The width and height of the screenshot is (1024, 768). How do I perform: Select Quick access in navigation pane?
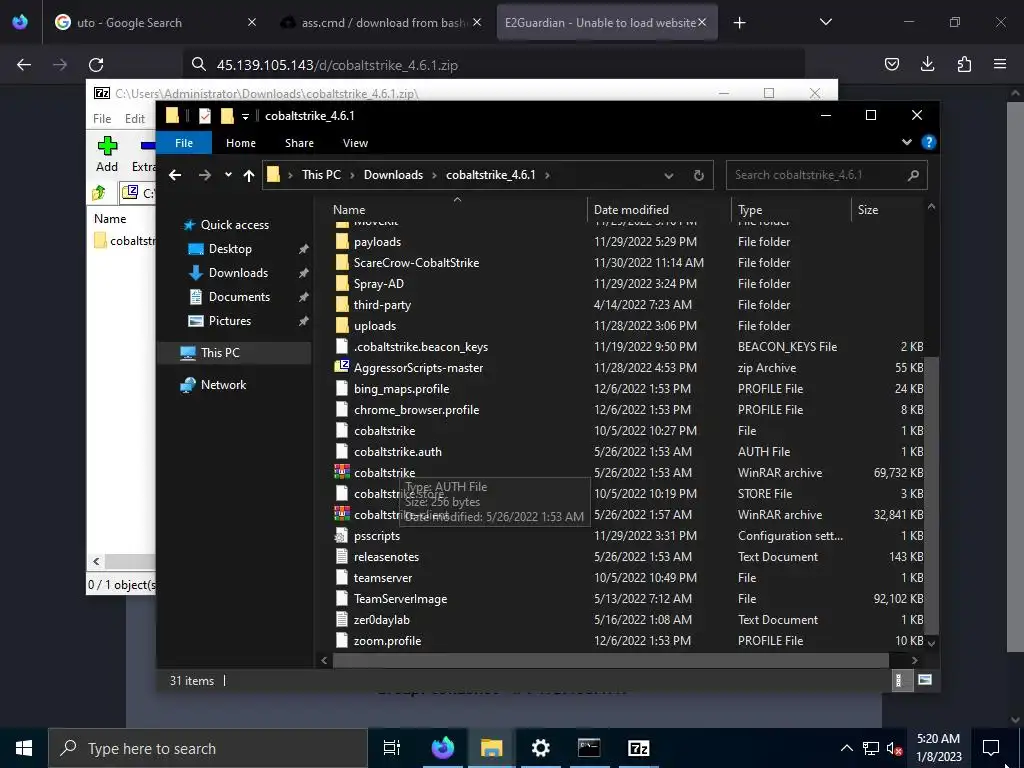pyautogui.click(x=234, y=225)
